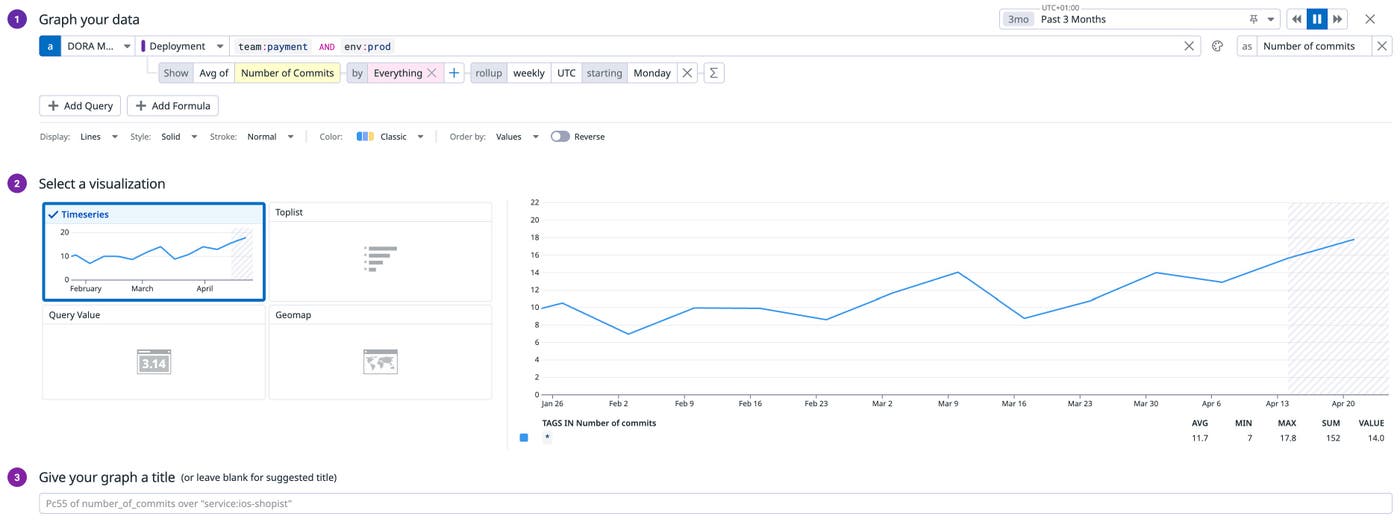Open the Order by Values dropdown

[517, 137]
